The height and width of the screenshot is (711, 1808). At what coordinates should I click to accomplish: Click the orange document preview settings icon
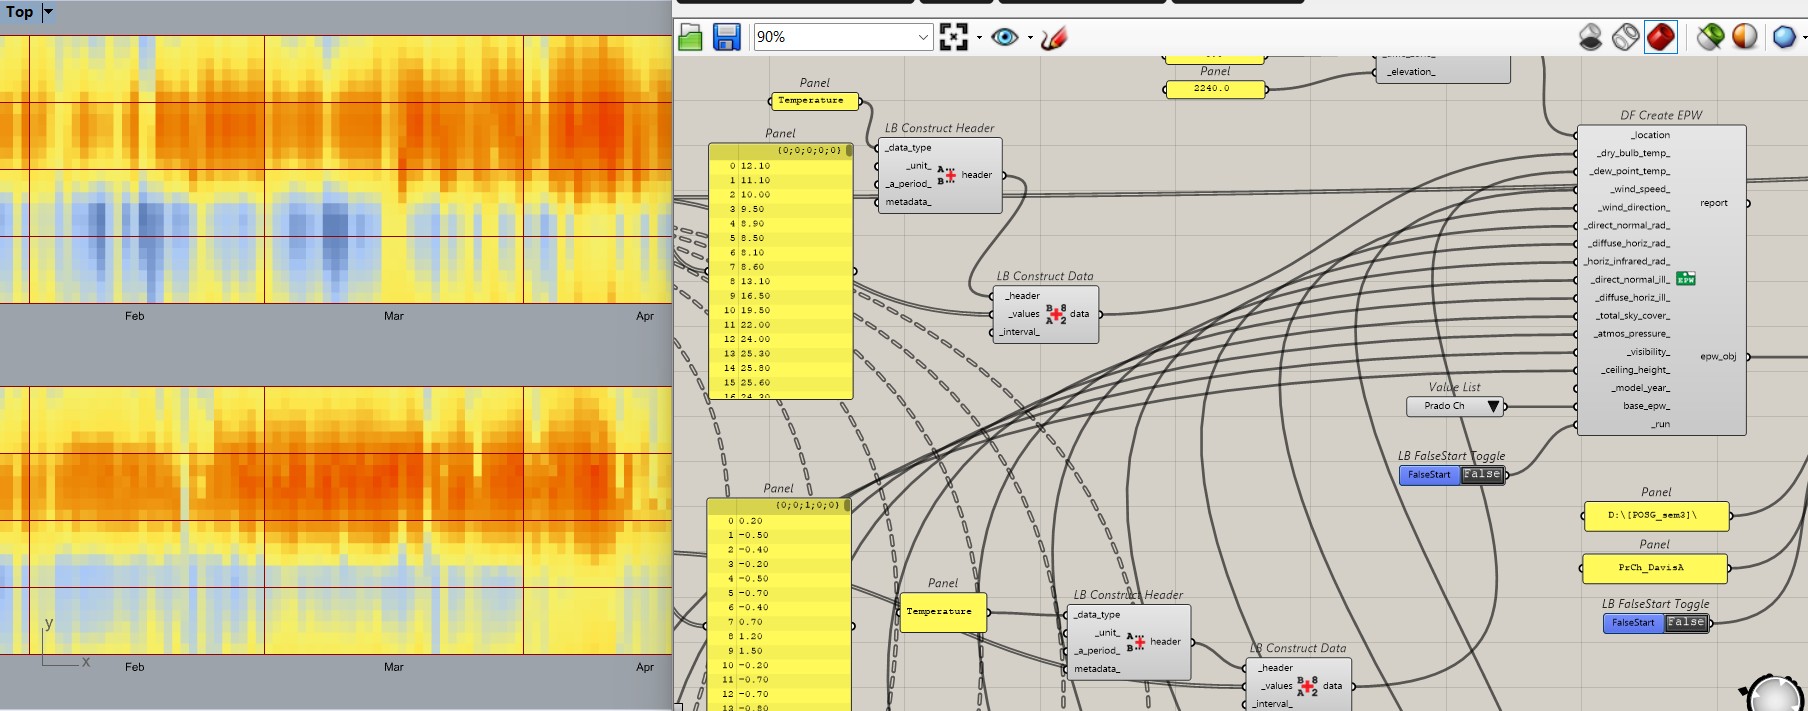pyautogui.click(x=1745, y=38)
